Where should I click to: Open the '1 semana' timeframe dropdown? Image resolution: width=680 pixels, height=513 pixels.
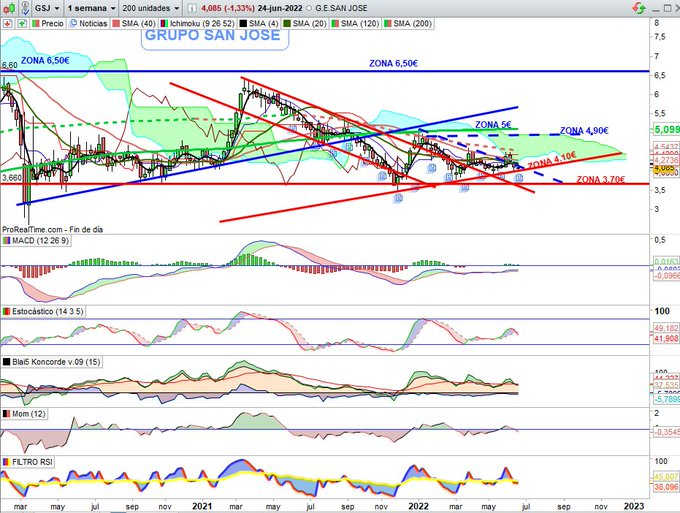pyautogui.click(x=91, y=8)
